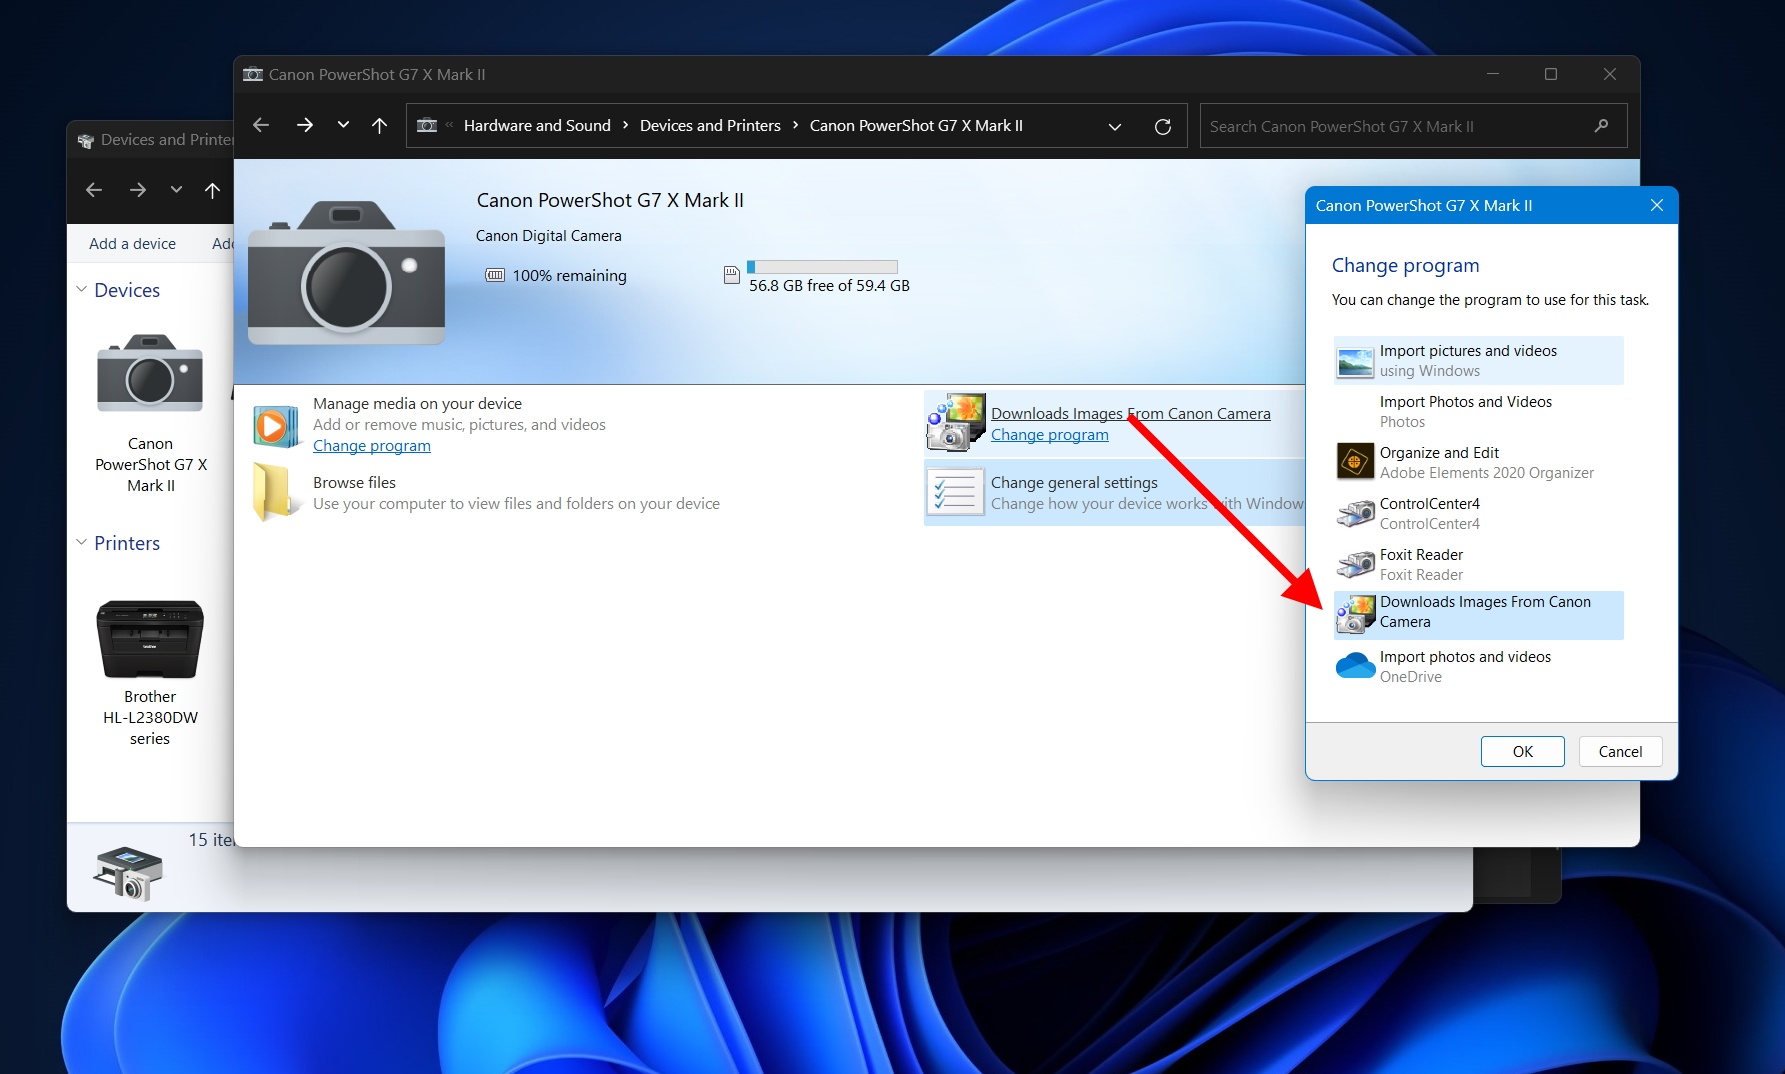Image resolution: width=1785 pixels, height=1074 pixels.
Task: Click the storage capacity bar
Action: (x=822, y=267)
